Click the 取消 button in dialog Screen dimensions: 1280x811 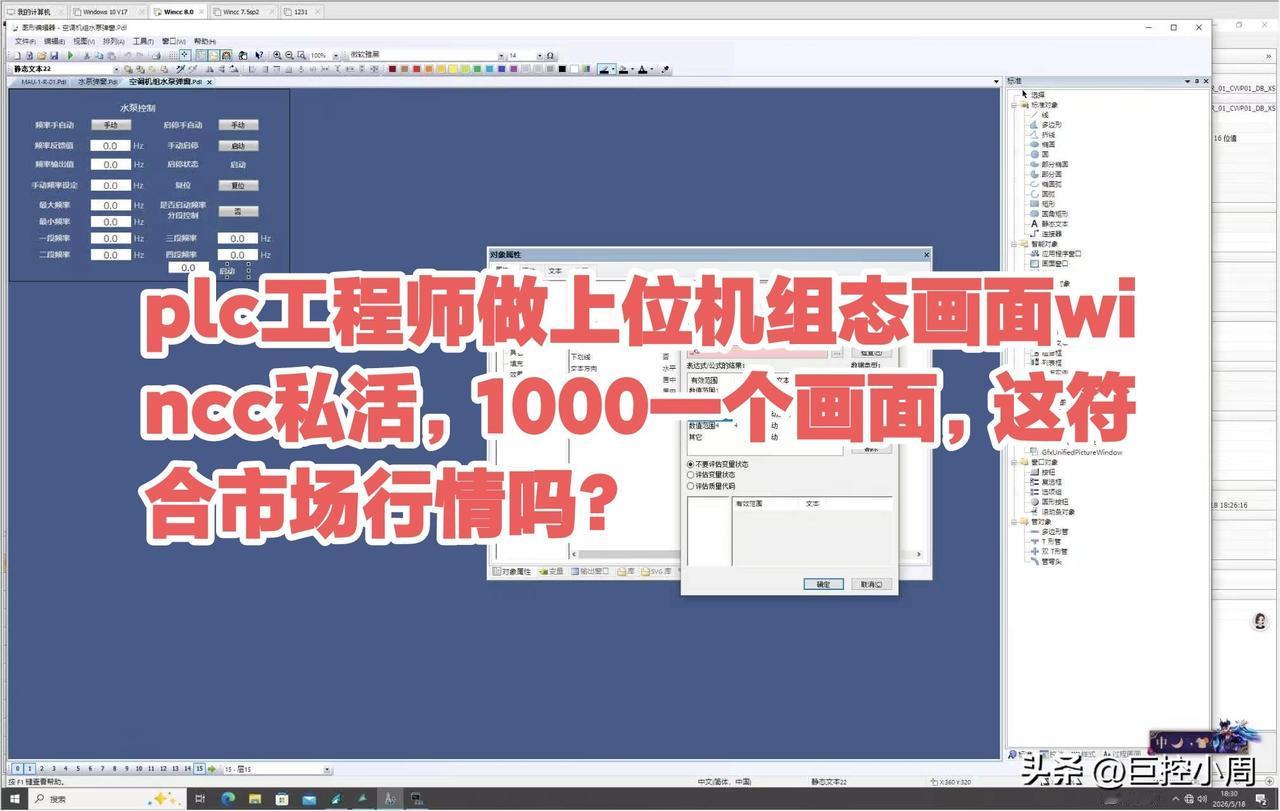tap(870, 584)
